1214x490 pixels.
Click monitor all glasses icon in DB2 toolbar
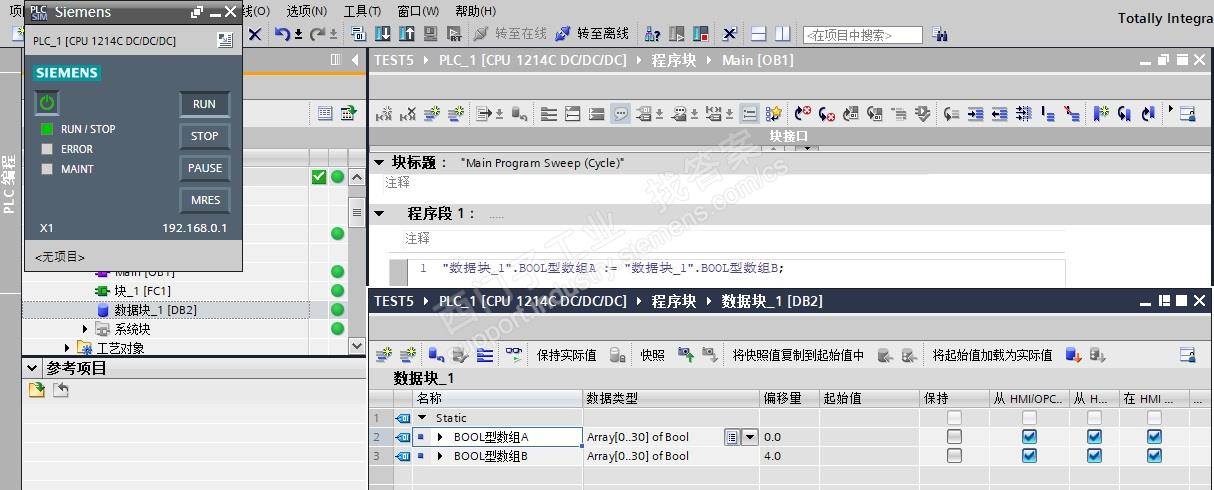click(514, 355)
